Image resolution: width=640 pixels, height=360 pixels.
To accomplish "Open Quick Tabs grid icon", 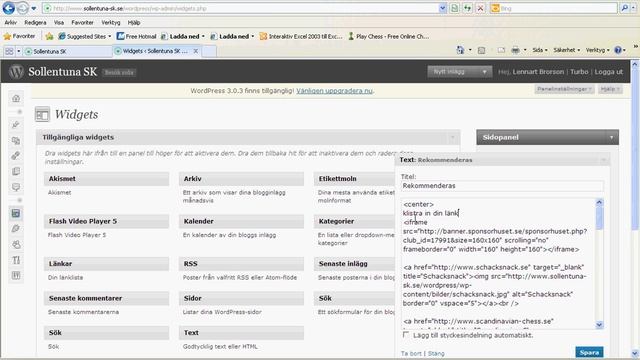I will point(9,51).
